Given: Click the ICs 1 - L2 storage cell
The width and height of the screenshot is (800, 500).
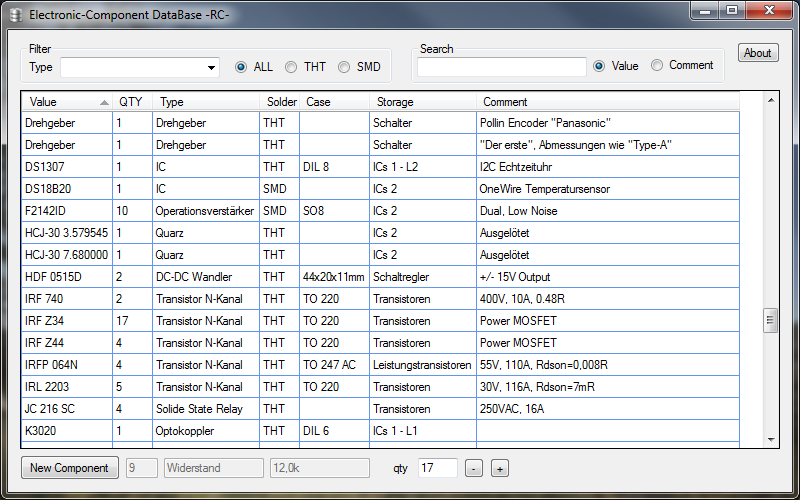Looking at the screenshot, I should point(423,167).
